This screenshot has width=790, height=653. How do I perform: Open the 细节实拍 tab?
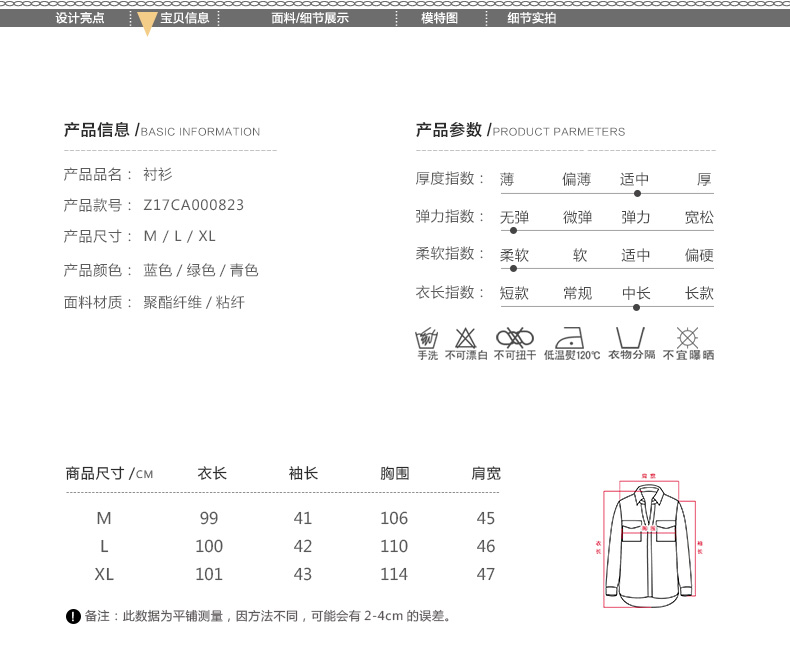point(532,18)
